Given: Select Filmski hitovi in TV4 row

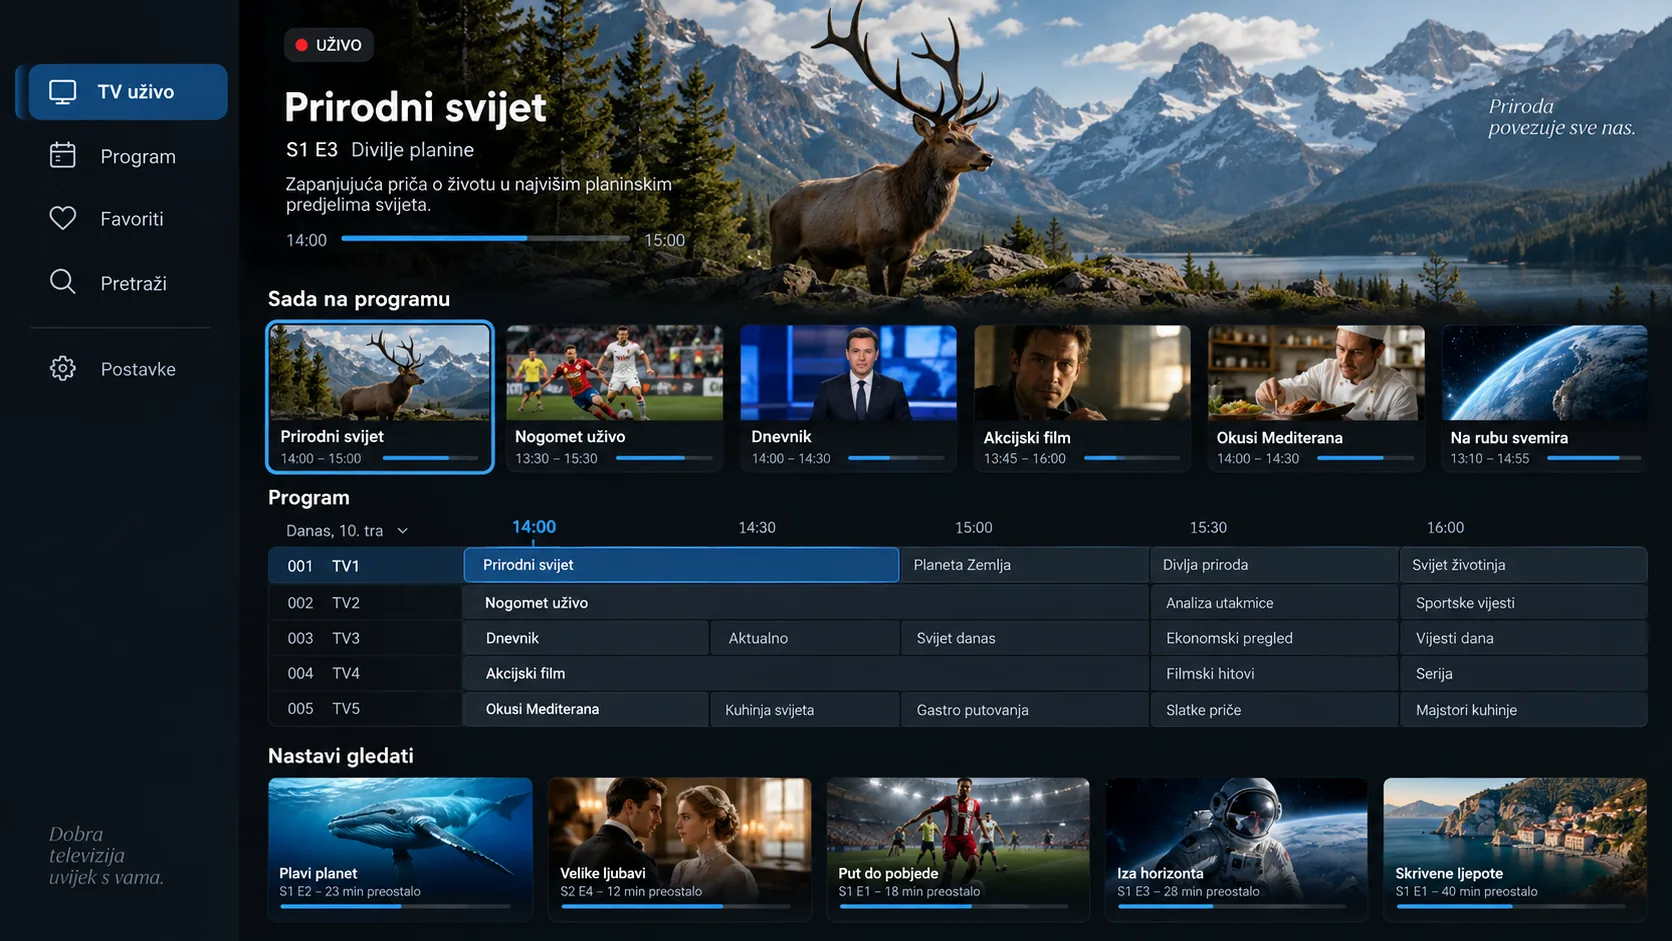Looking at the screenshot, I should tap(1274, 674).
